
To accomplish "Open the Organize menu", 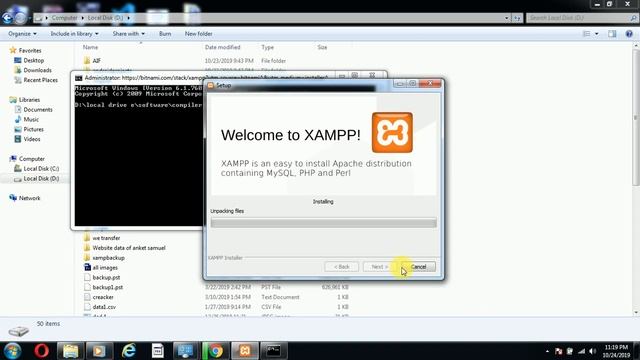I will click(x=22, y=34).
